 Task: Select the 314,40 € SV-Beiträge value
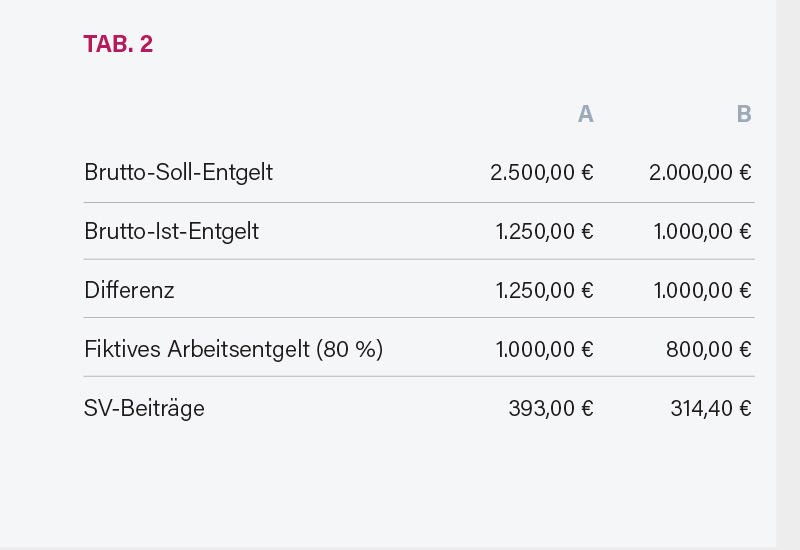[x=710, y=408]
